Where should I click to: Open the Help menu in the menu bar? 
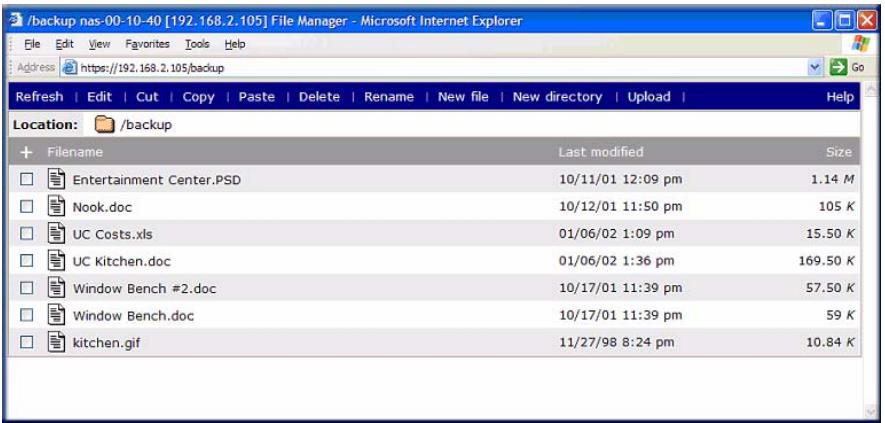(x=235, y=44)
